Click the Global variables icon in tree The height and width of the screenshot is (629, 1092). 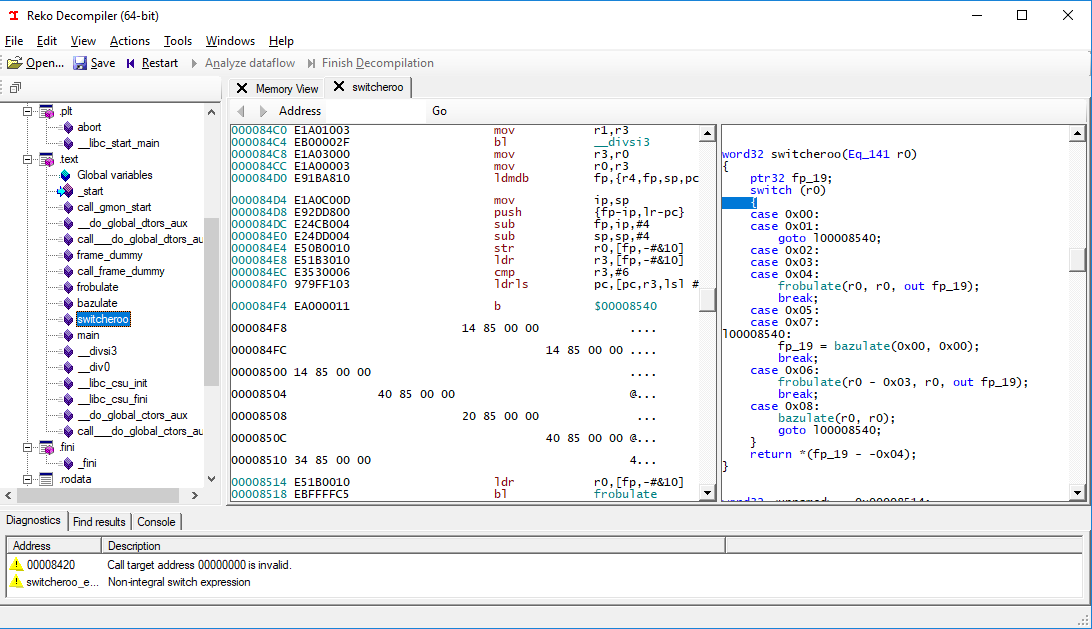pyautogui.click(x=66, y=175)
